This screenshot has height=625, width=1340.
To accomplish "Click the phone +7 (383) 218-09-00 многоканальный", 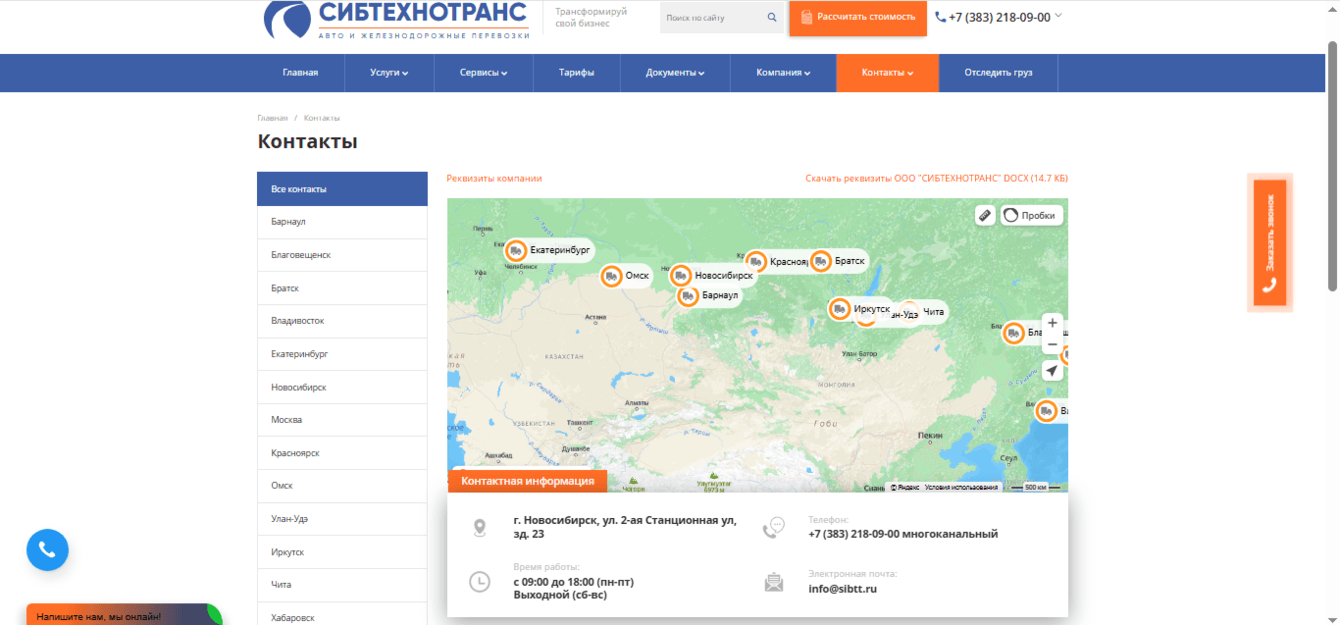I will pyautogui.click(x=903, y=534).
